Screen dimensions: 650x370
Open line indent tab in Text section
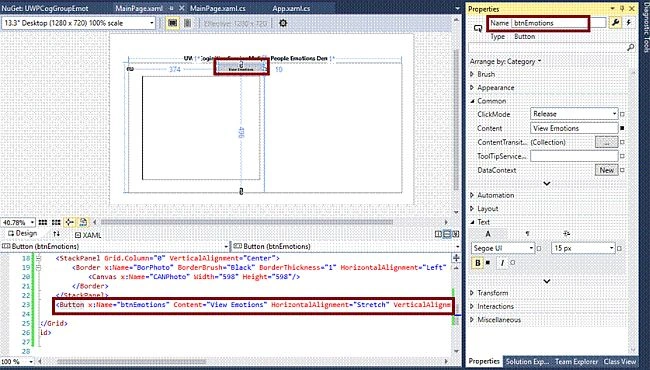(567, 234)
